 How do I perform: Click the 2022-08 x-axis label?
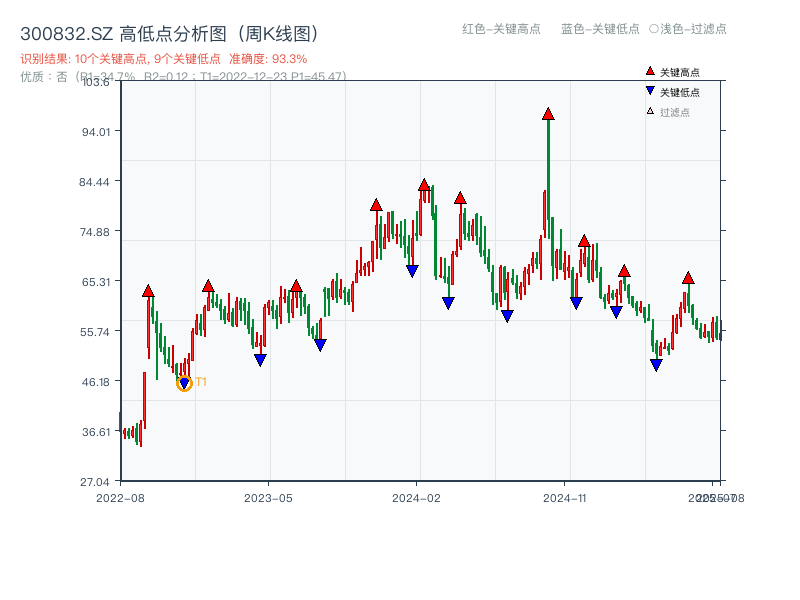[x=120, y=498]
